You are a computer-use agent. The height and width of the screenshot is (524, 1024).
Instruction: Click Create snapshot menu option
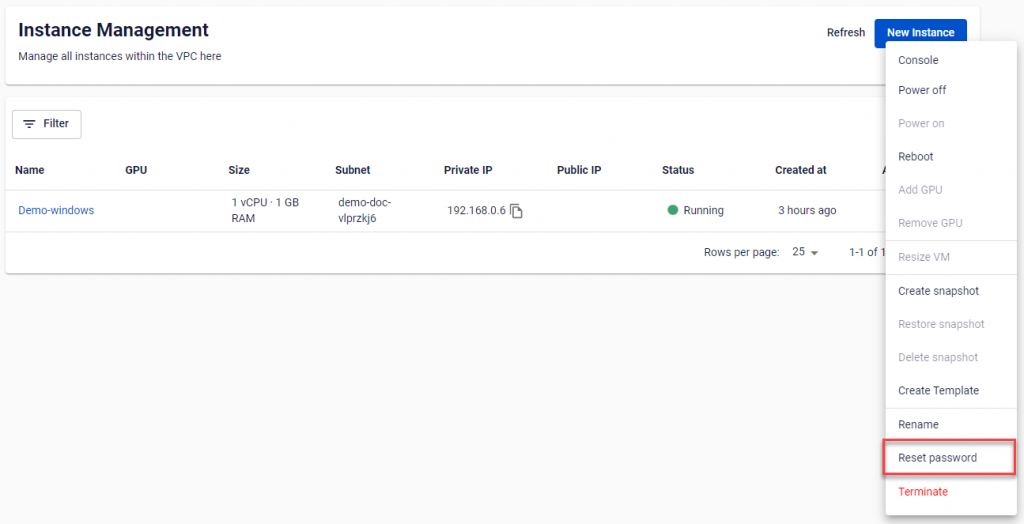pyautogui.click(x=938, y=291)
